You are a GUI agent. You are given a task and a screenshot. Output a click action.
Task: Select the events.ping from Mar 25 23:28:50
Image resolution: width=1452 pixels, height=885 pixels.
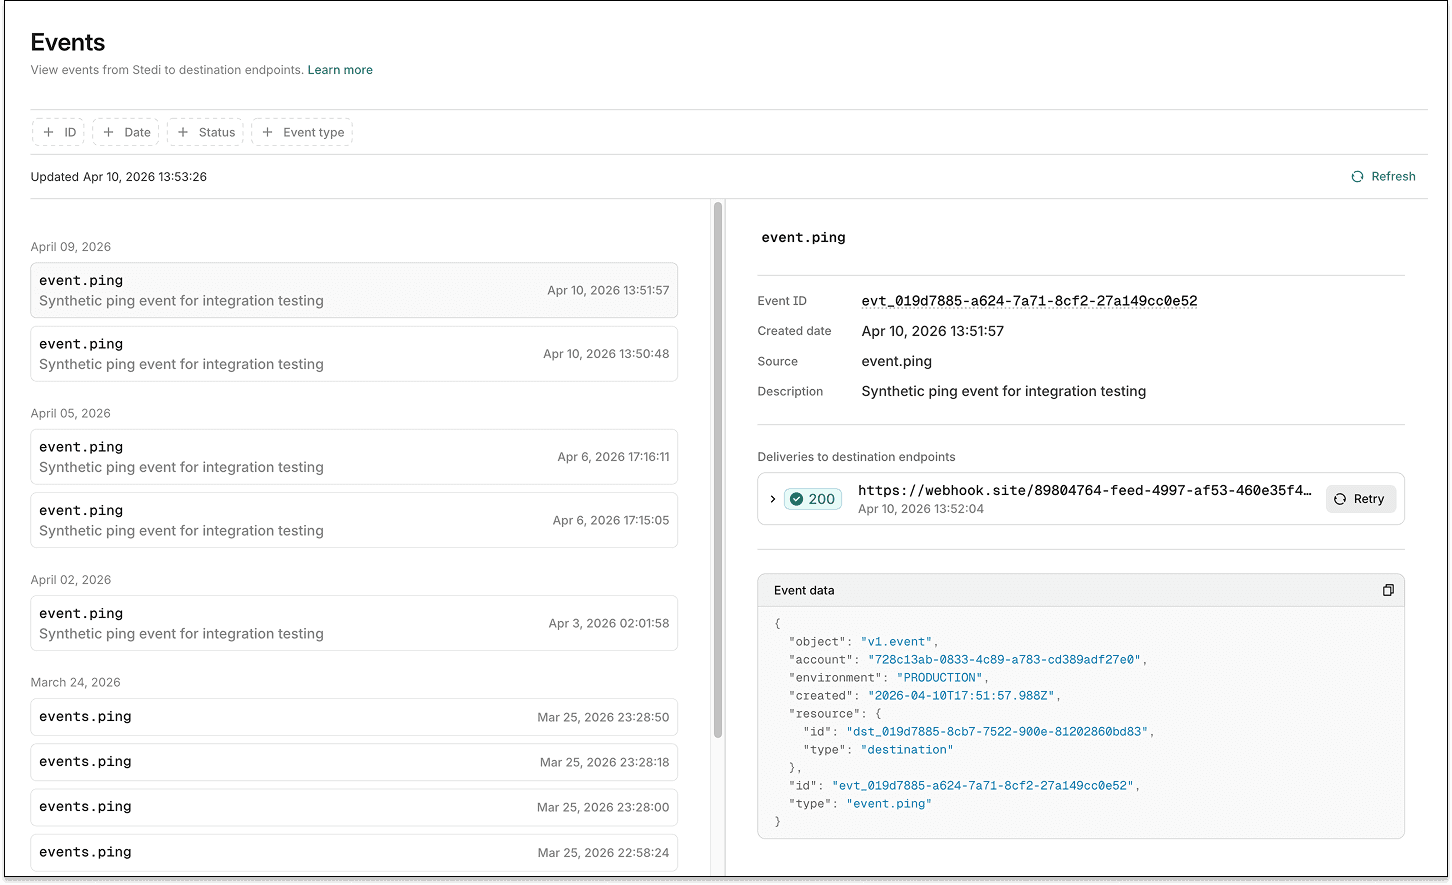coord(354,717)
